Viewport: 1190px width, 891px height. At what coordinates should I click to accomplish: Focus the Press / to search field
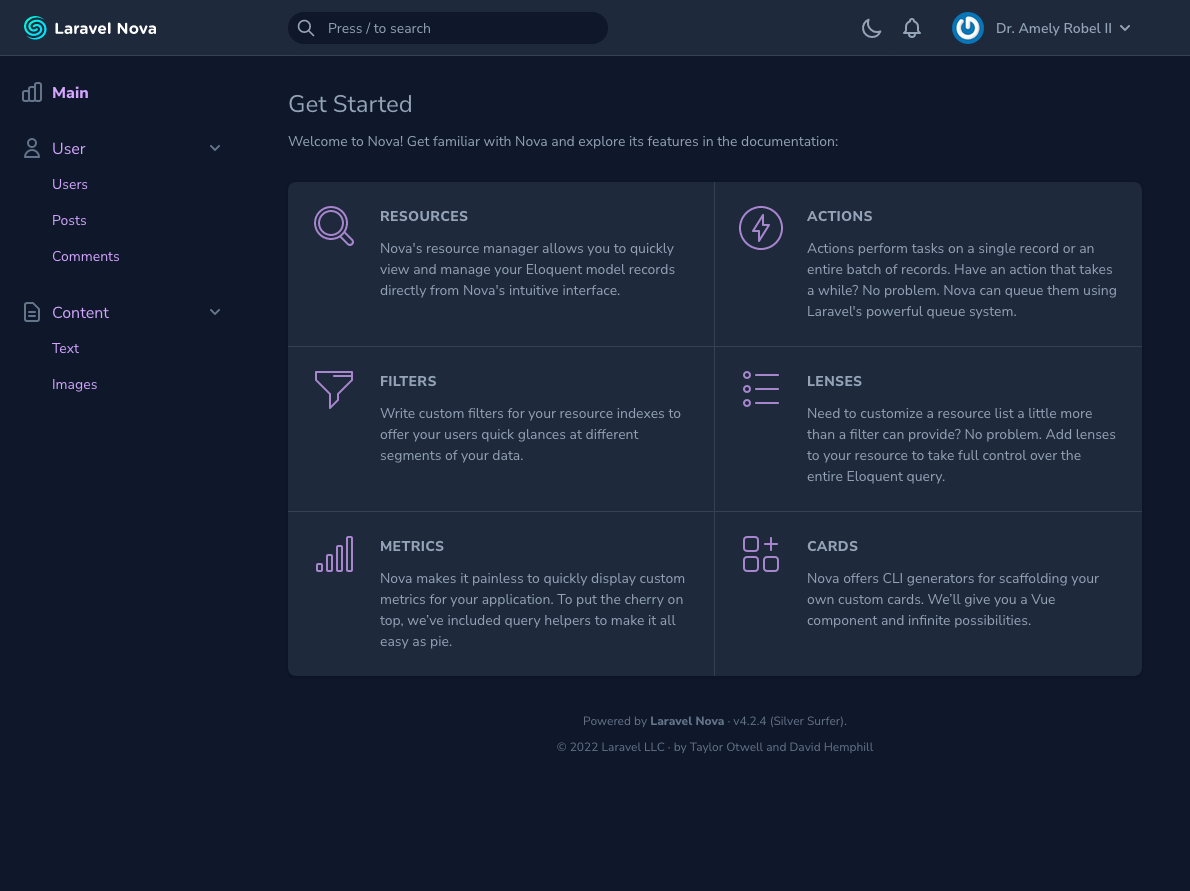pos(448,28)
